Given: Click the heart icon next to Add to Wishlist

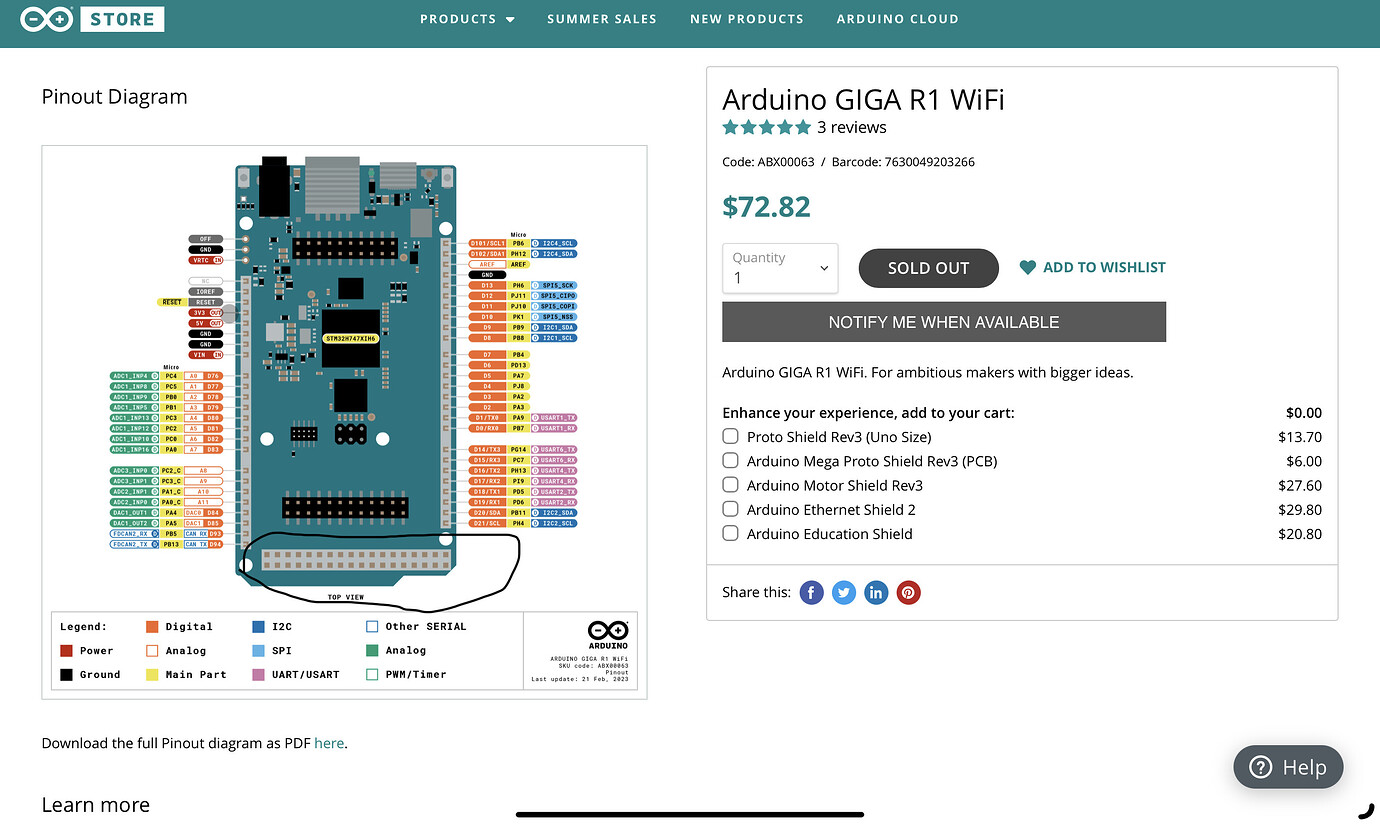Looking at the screenshot, I should pos(1028,267).
